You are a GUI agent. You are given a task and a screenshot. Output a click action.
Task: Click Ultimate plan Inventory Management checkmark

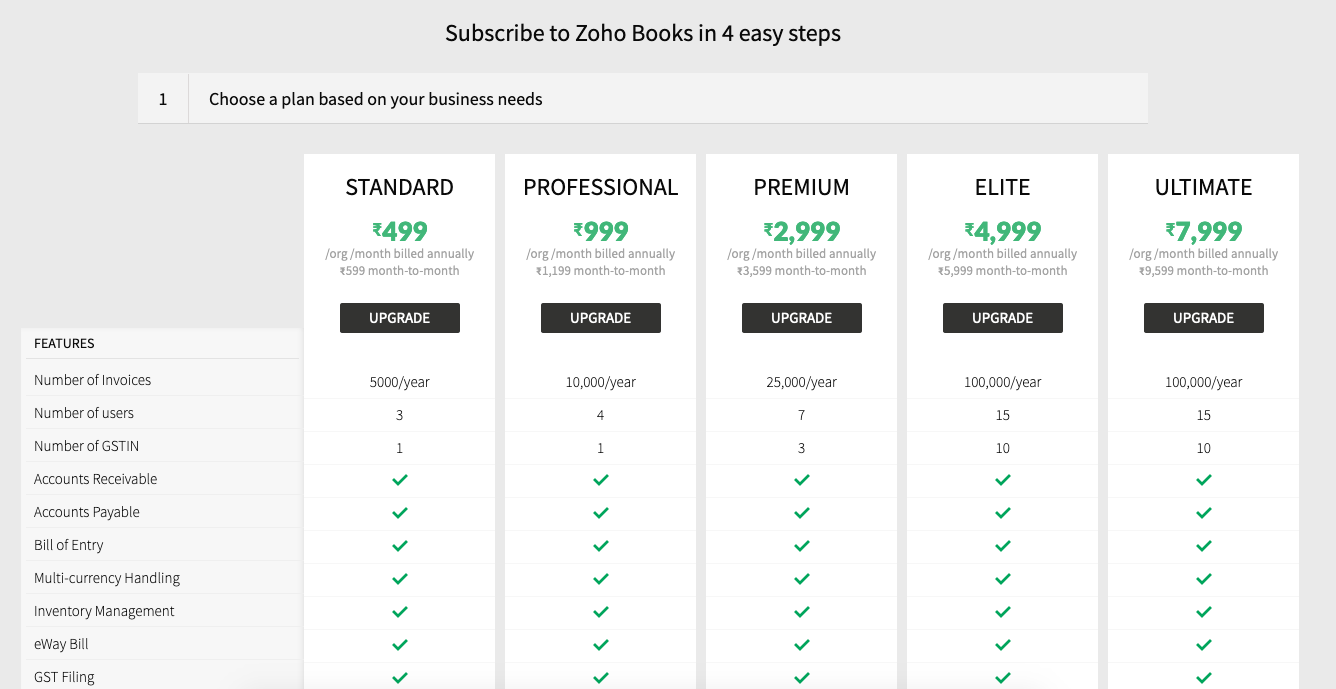pyautogui.click(x=1204, y=612)
